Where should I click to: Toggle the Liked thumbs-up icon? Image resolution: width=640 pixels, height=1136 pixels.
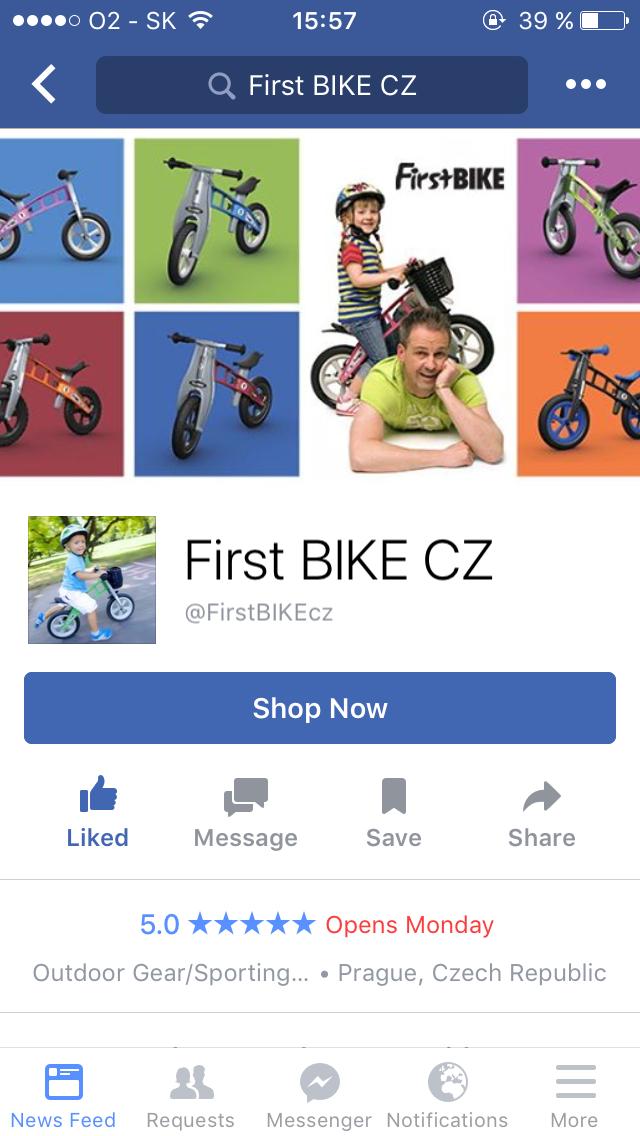[x=98, y=793]
